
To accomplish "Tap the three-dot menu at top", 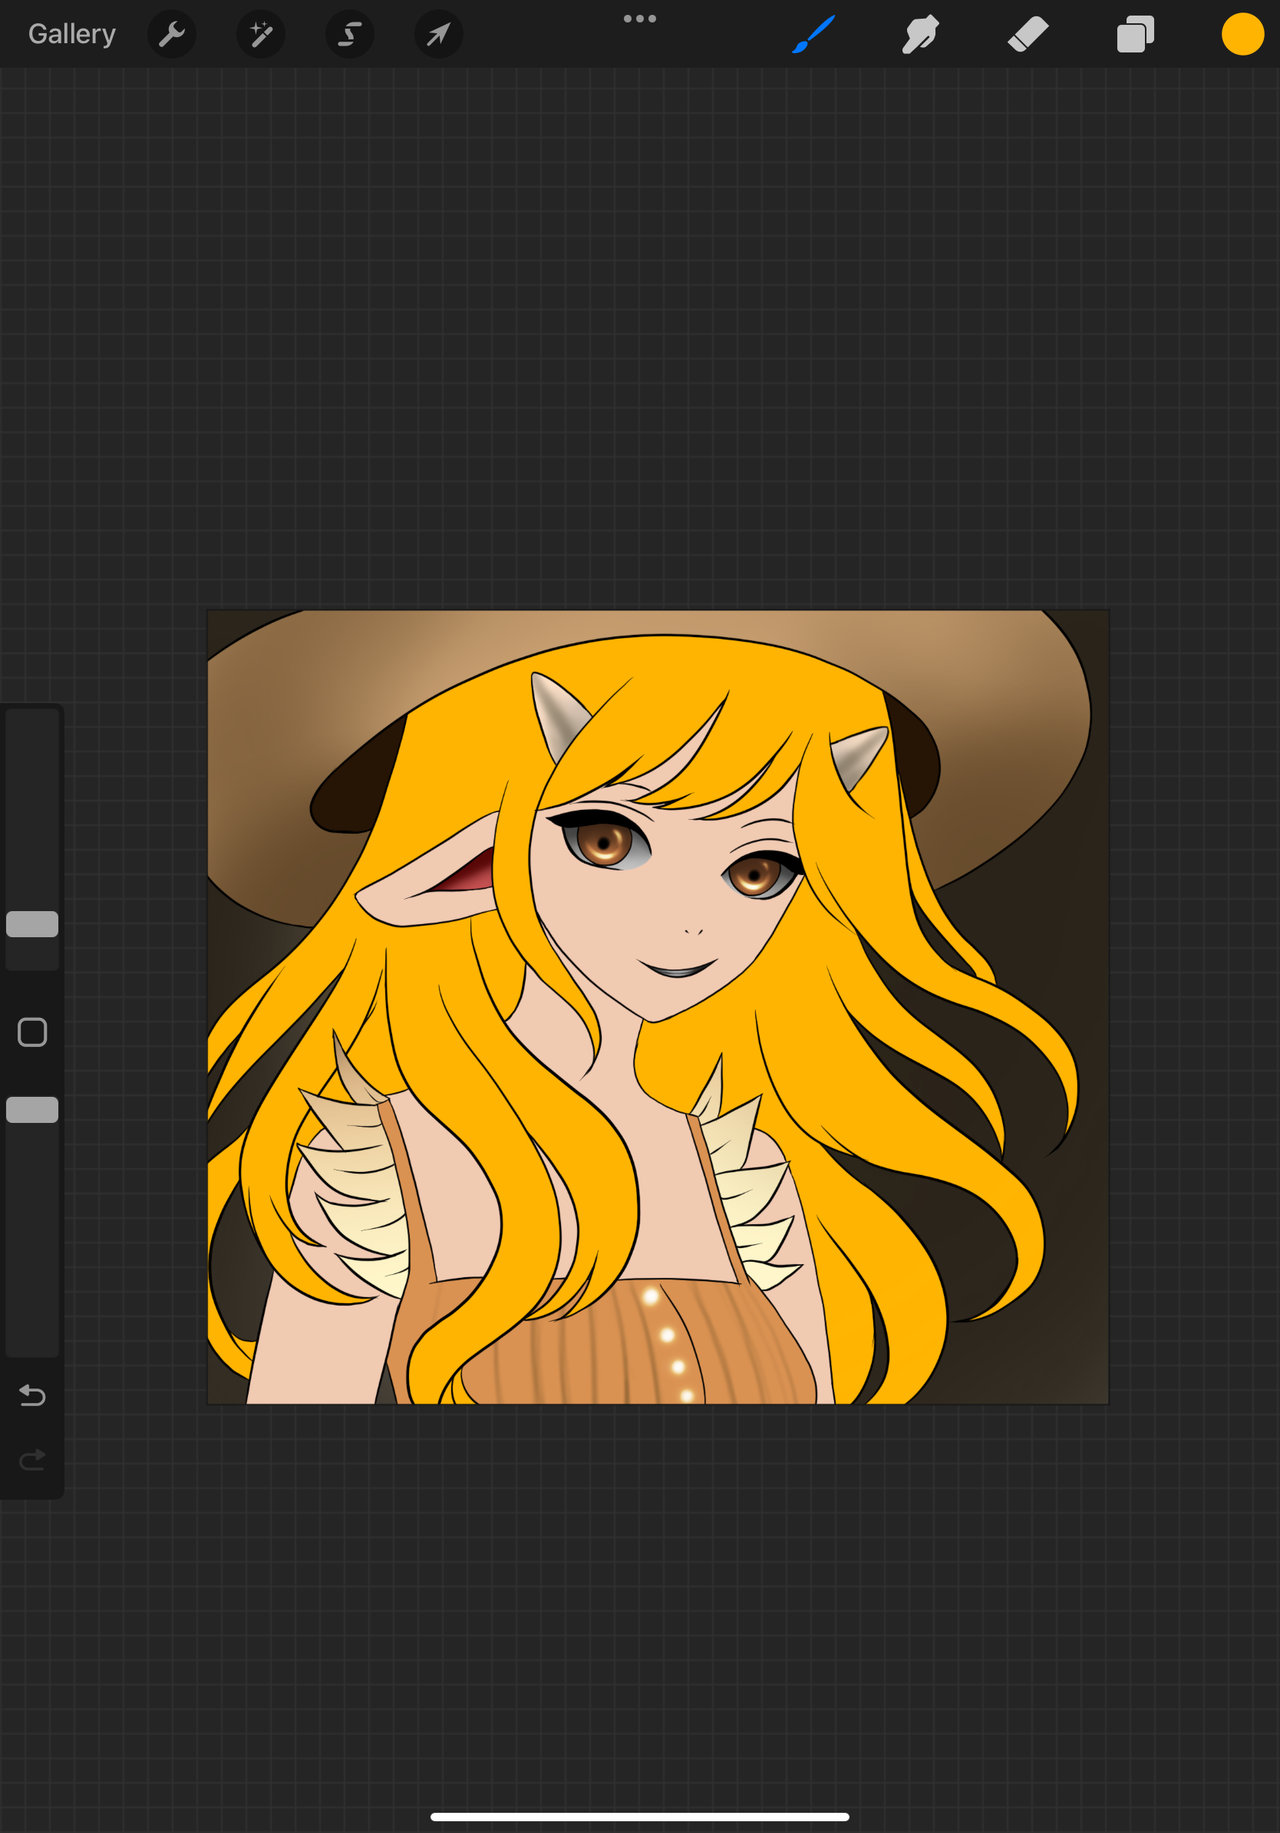I will [x=640, y=18].
